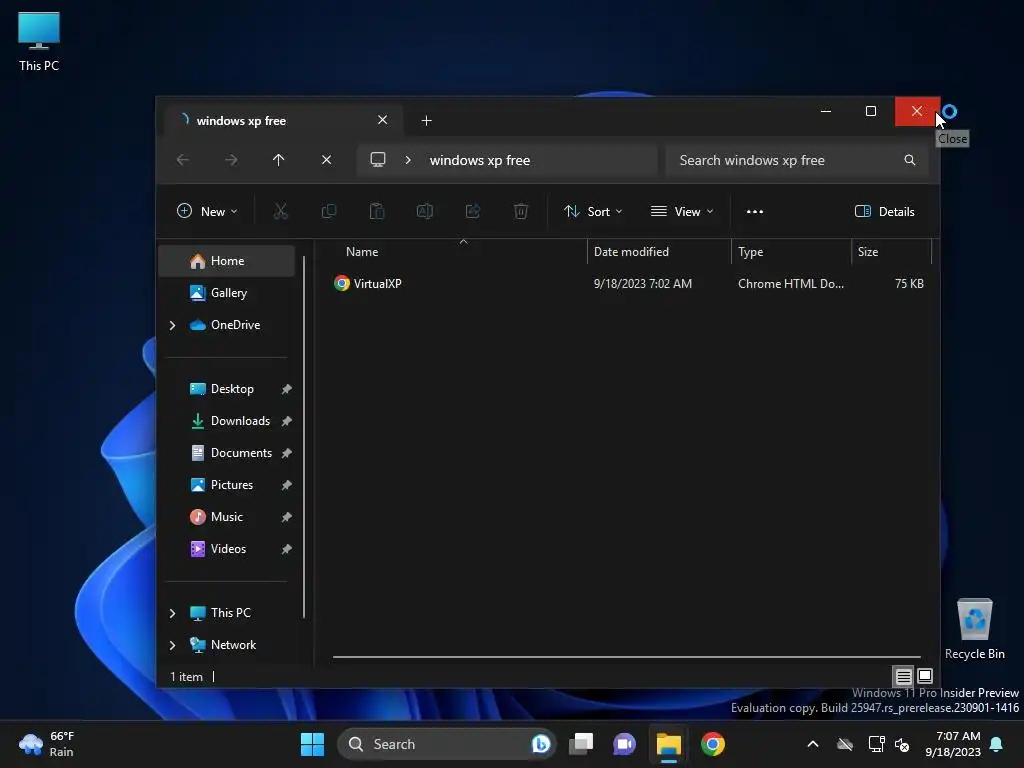The height and width of the screenshot is (768, 1024).
Task: Open the Sort dropdown menu
Action: 593,212
